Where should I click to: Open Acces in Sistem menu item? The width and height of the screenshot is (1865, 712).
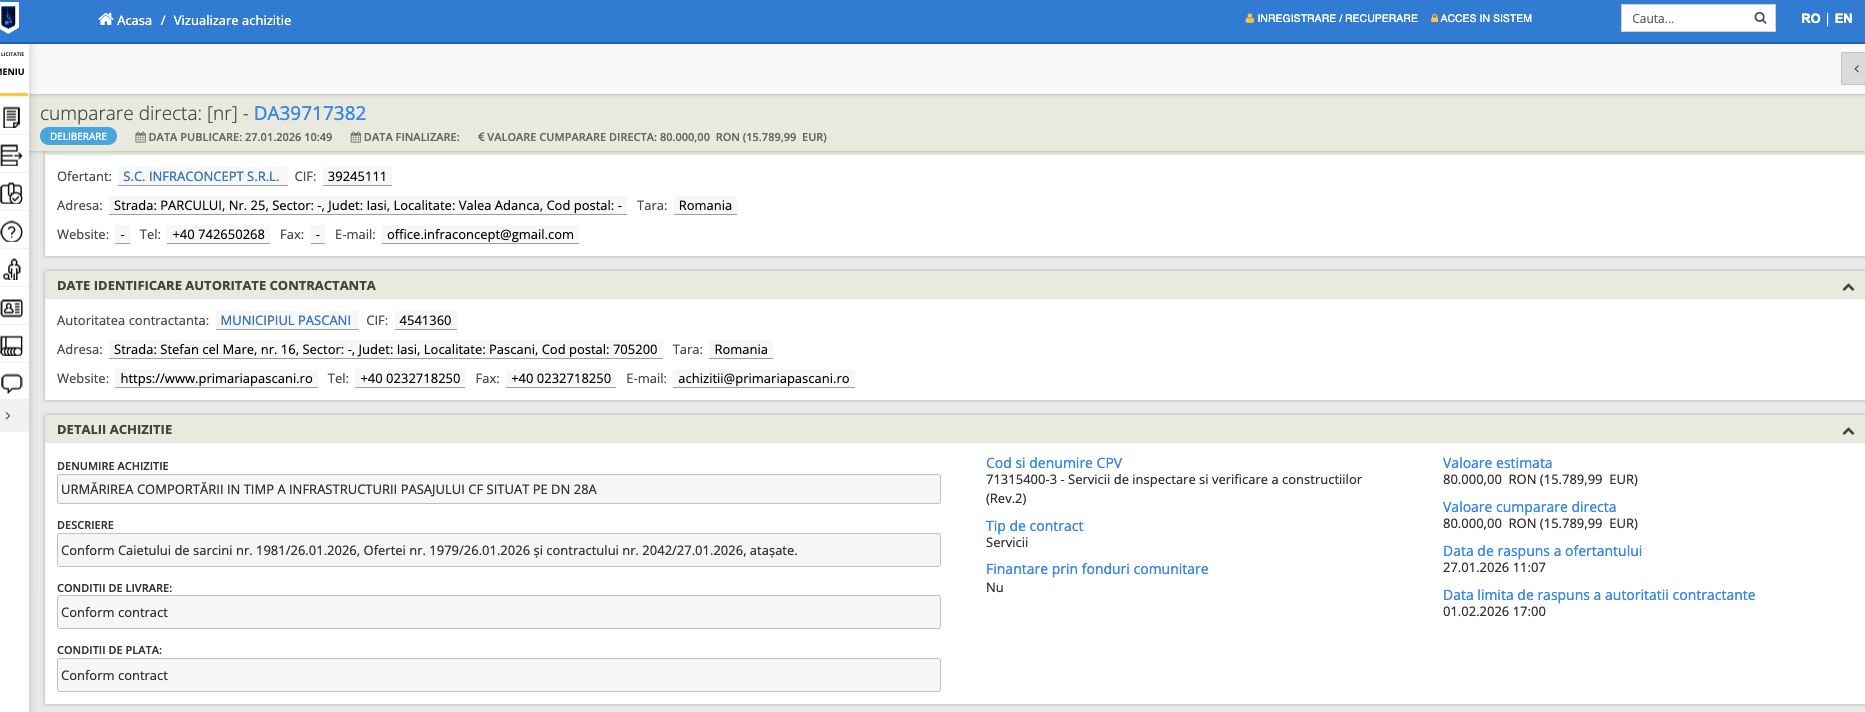(x=1481, y=18)
